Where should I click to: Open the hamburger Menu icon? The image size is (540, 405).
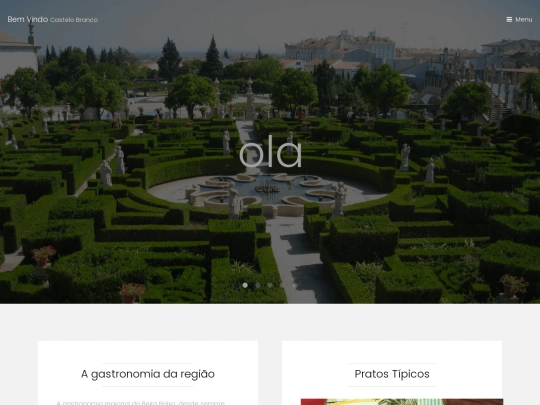(x=509, y=20)
